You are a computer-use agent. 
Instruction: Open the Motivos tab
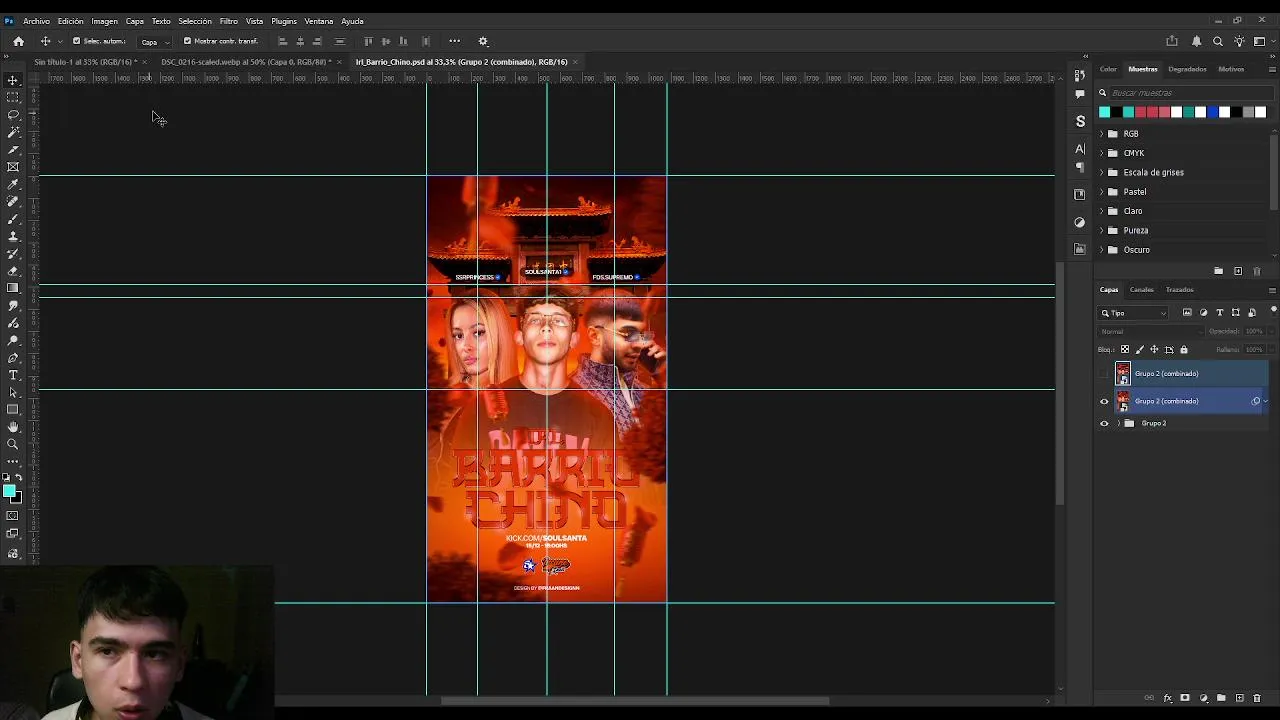click(x=1231, y=69)
